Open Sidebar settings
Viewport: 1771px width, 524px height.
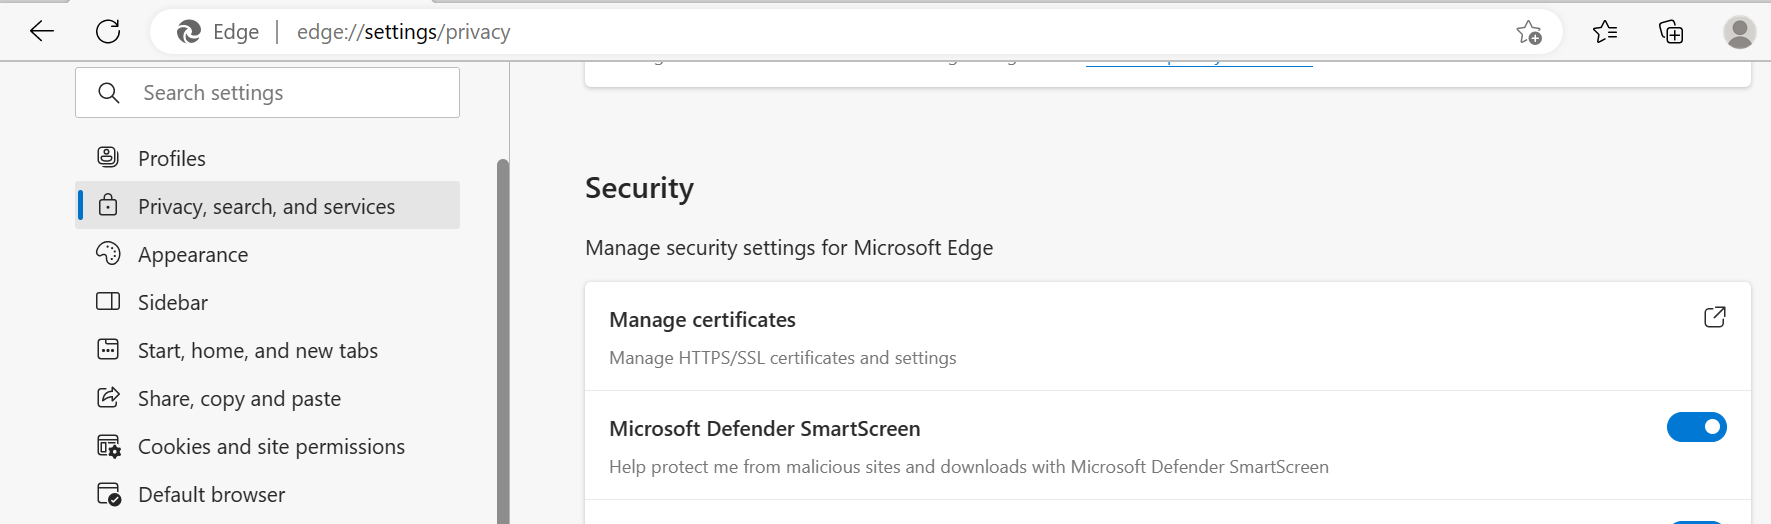click(x=172, y=302)
